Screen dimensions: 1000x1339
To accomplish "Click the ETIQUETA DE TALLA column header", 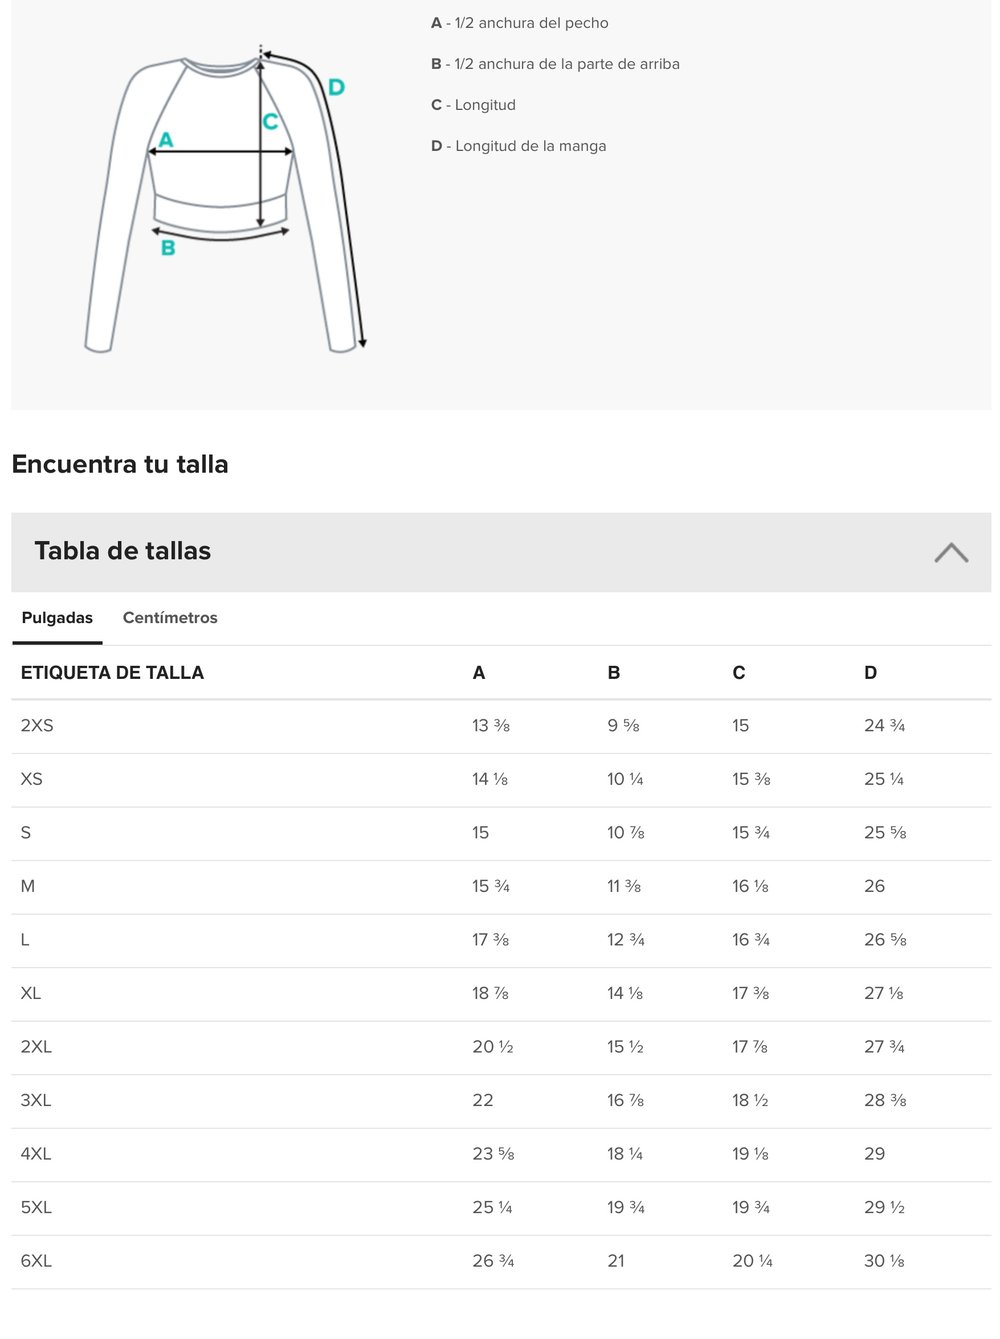I will [112, 673].
